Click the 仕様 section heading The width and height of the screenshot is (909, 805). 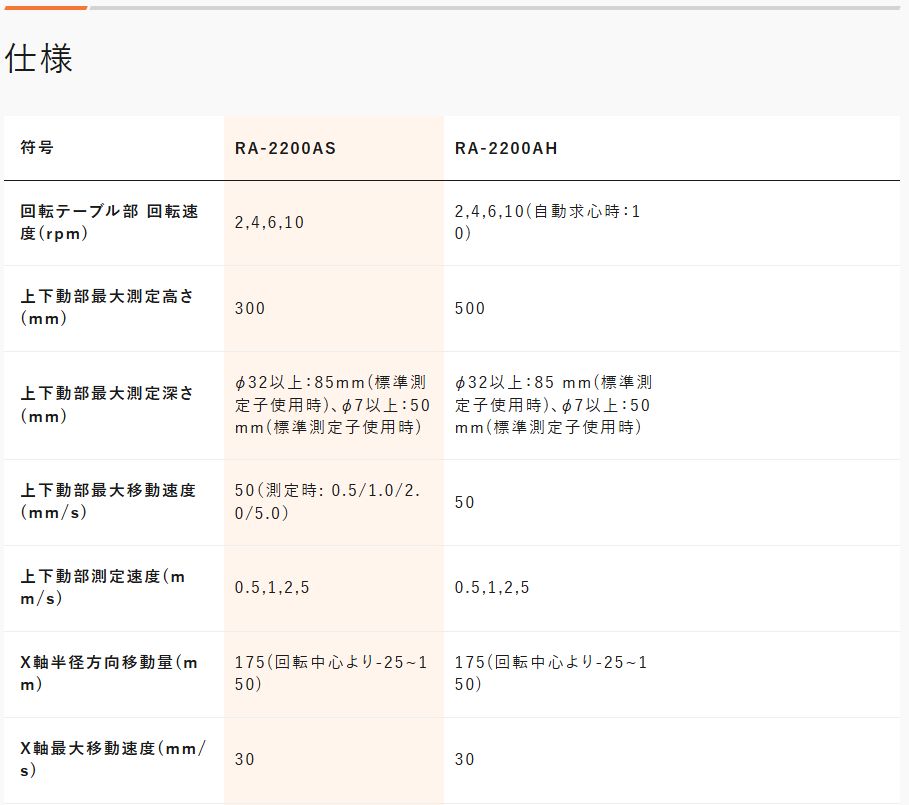39,59
